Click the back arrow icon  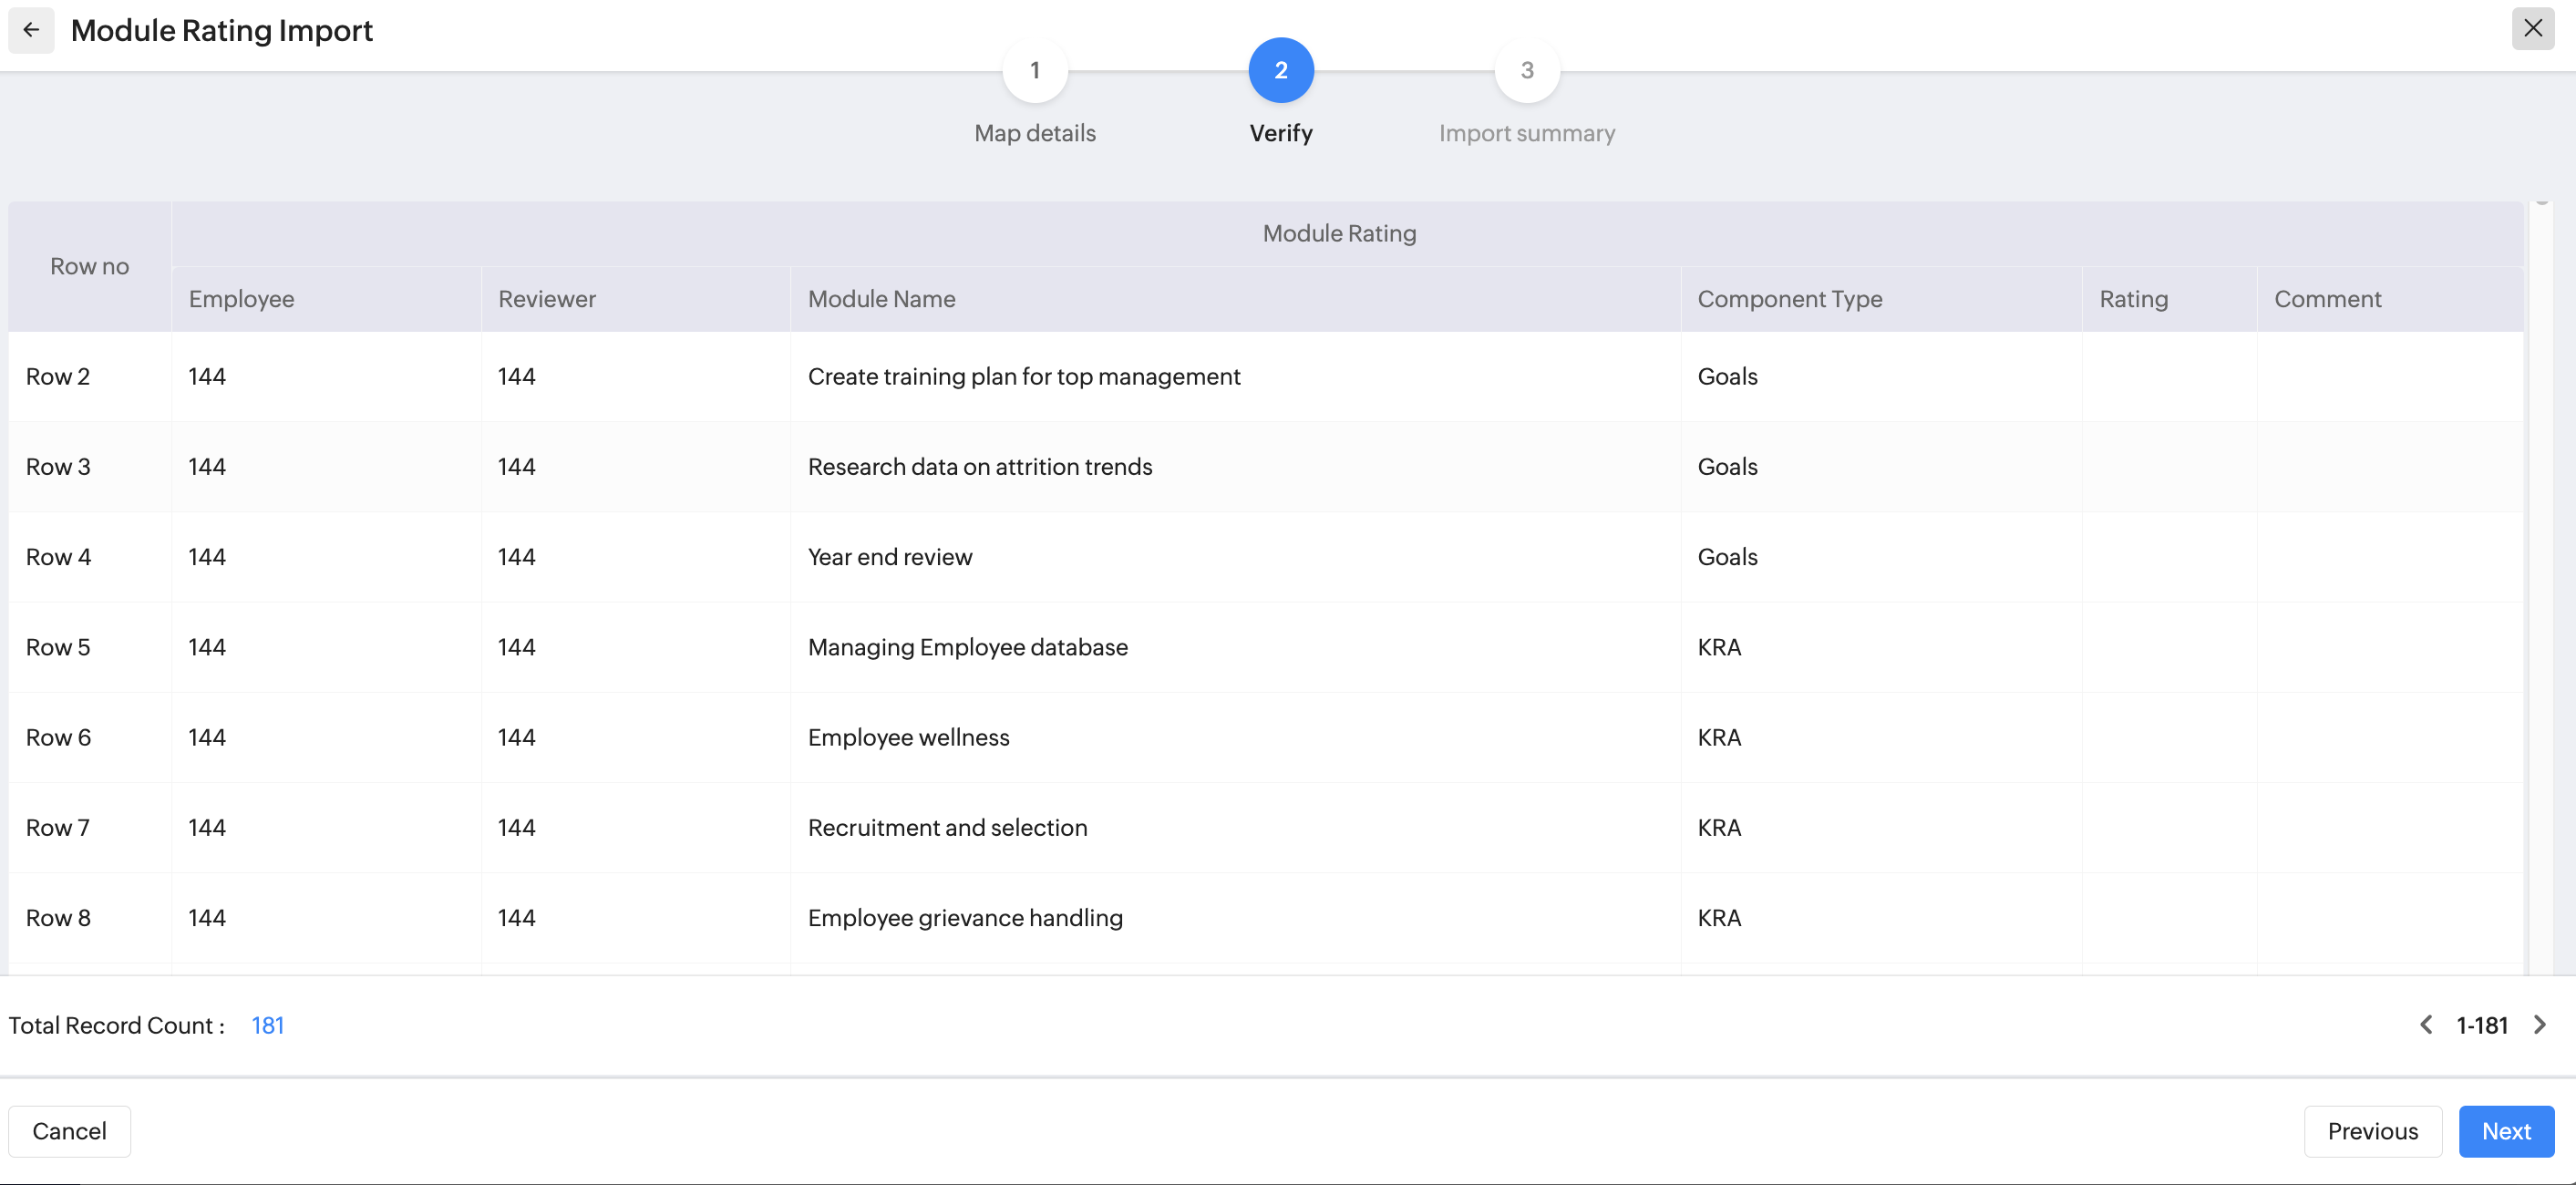(31, 30)
